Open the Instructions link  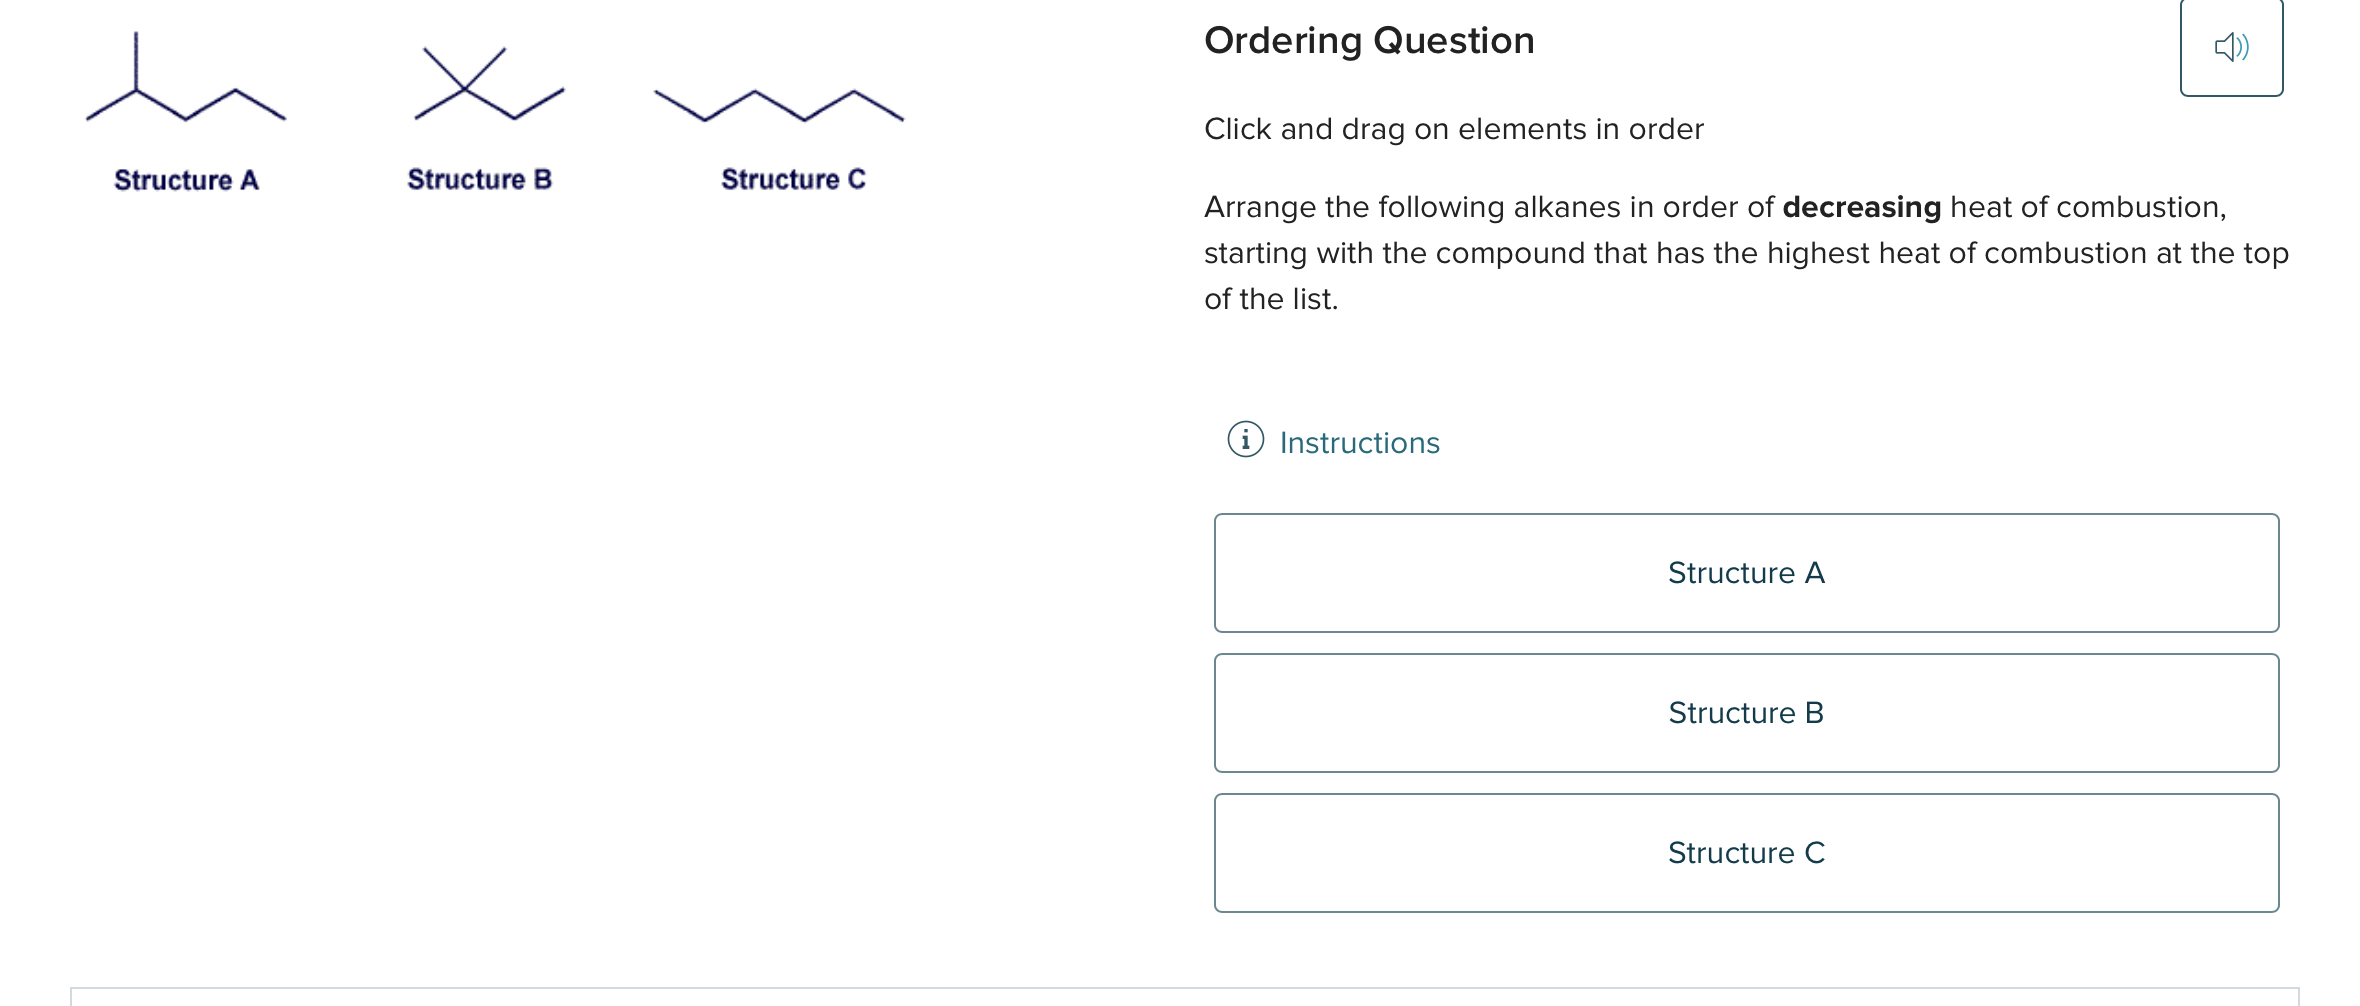[1358, 441]
